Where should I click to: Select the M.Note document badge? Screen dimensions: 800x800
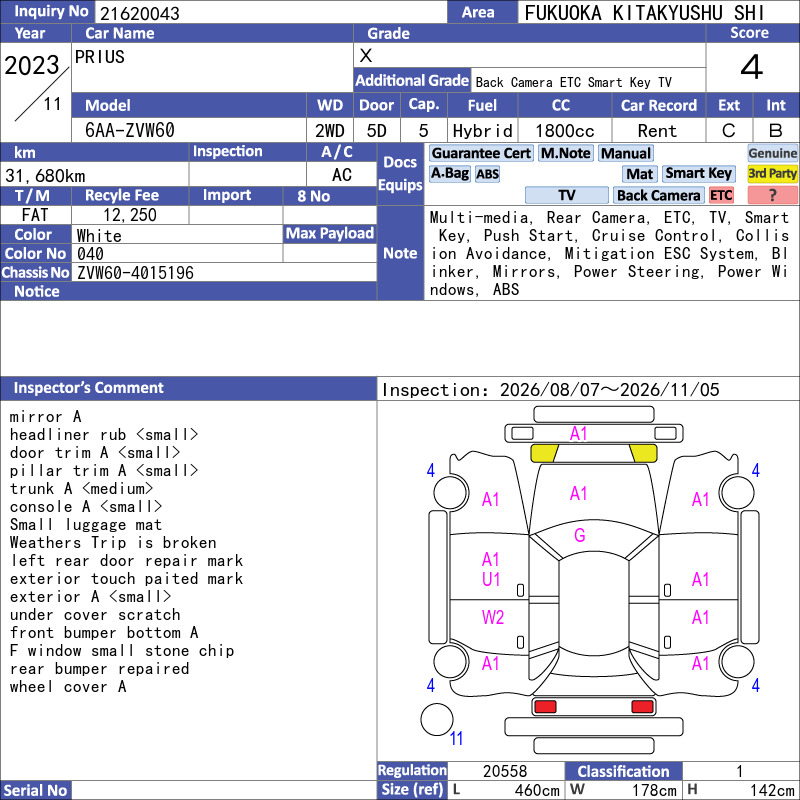[566, 153]
